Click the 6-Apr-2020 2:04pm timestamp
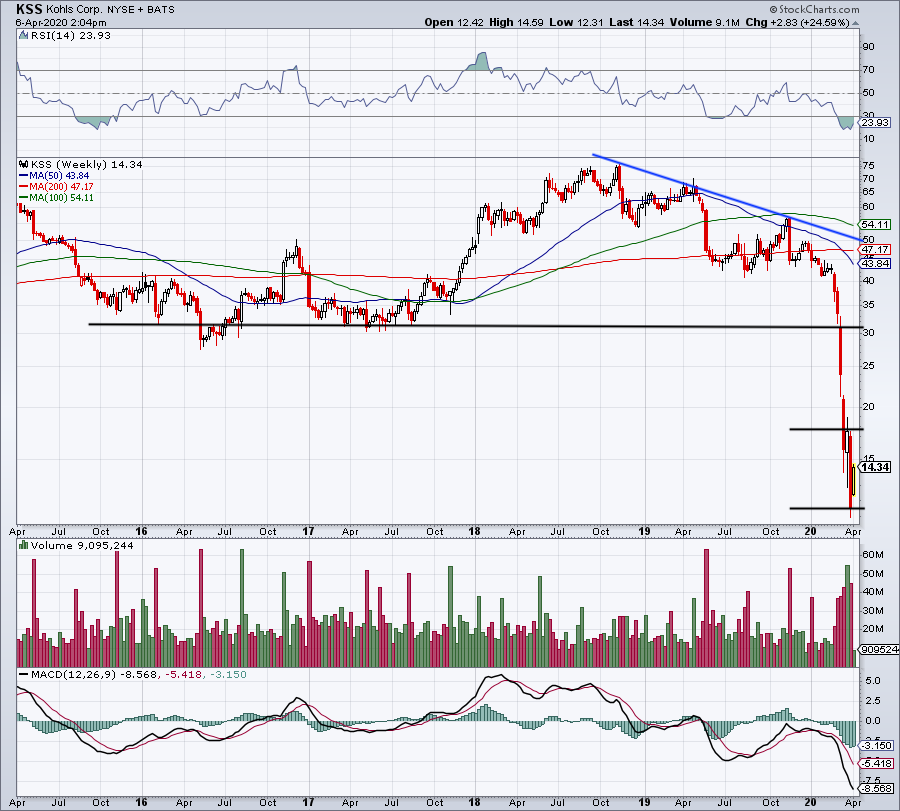Viewport: 900px width, 811px height. tap(61, 23)
